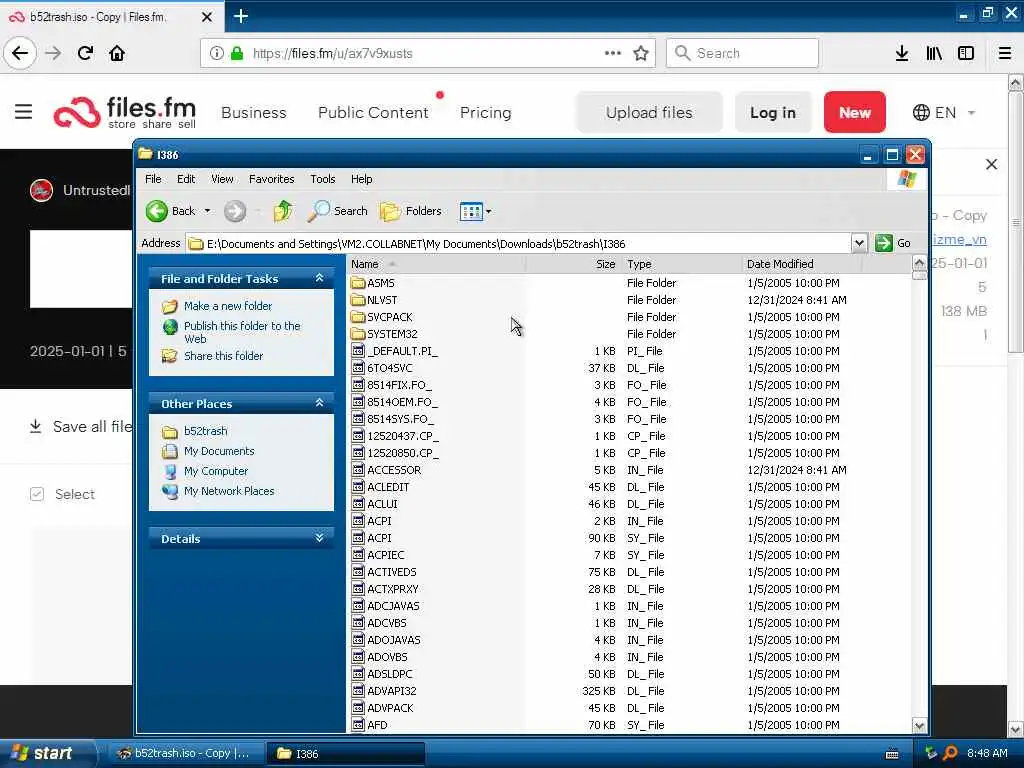Open files.fm site hamburger menu

[24, 112]
